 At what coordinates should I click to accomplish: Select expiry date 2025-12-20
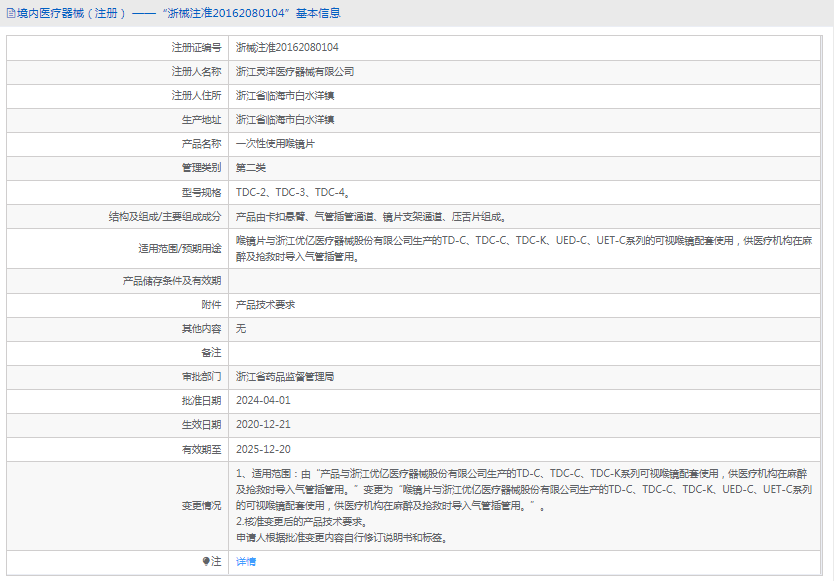click(x=263, y=450)
